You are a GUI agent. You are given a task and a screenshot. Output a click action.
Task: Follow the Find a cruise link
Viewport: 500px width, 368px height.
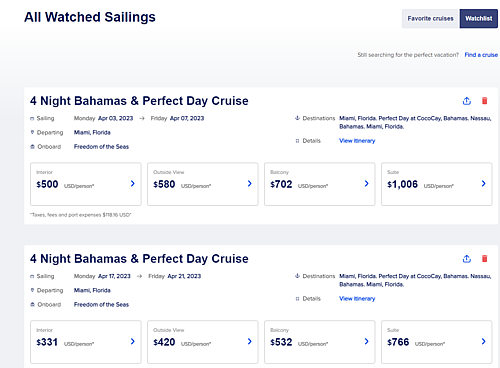pos(481,55)
